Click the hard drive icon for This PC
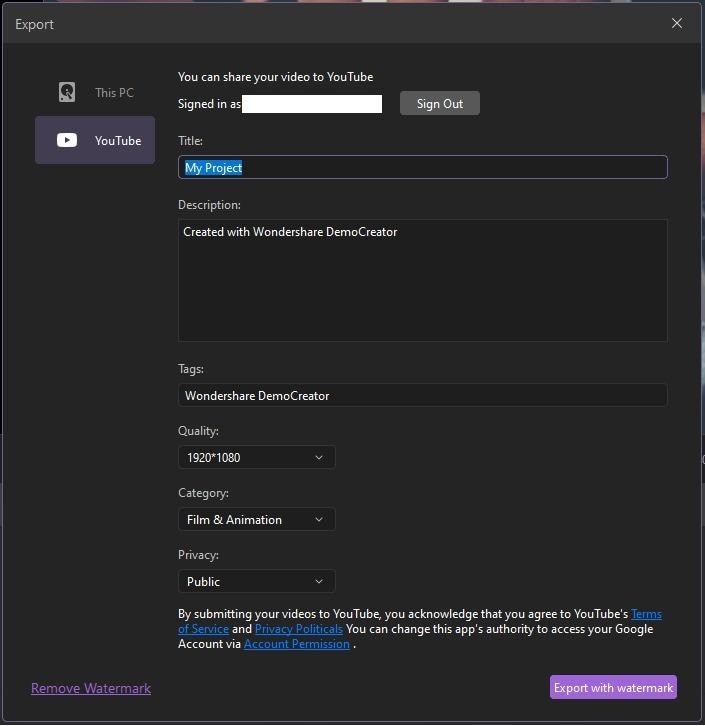 pos(67,92)
